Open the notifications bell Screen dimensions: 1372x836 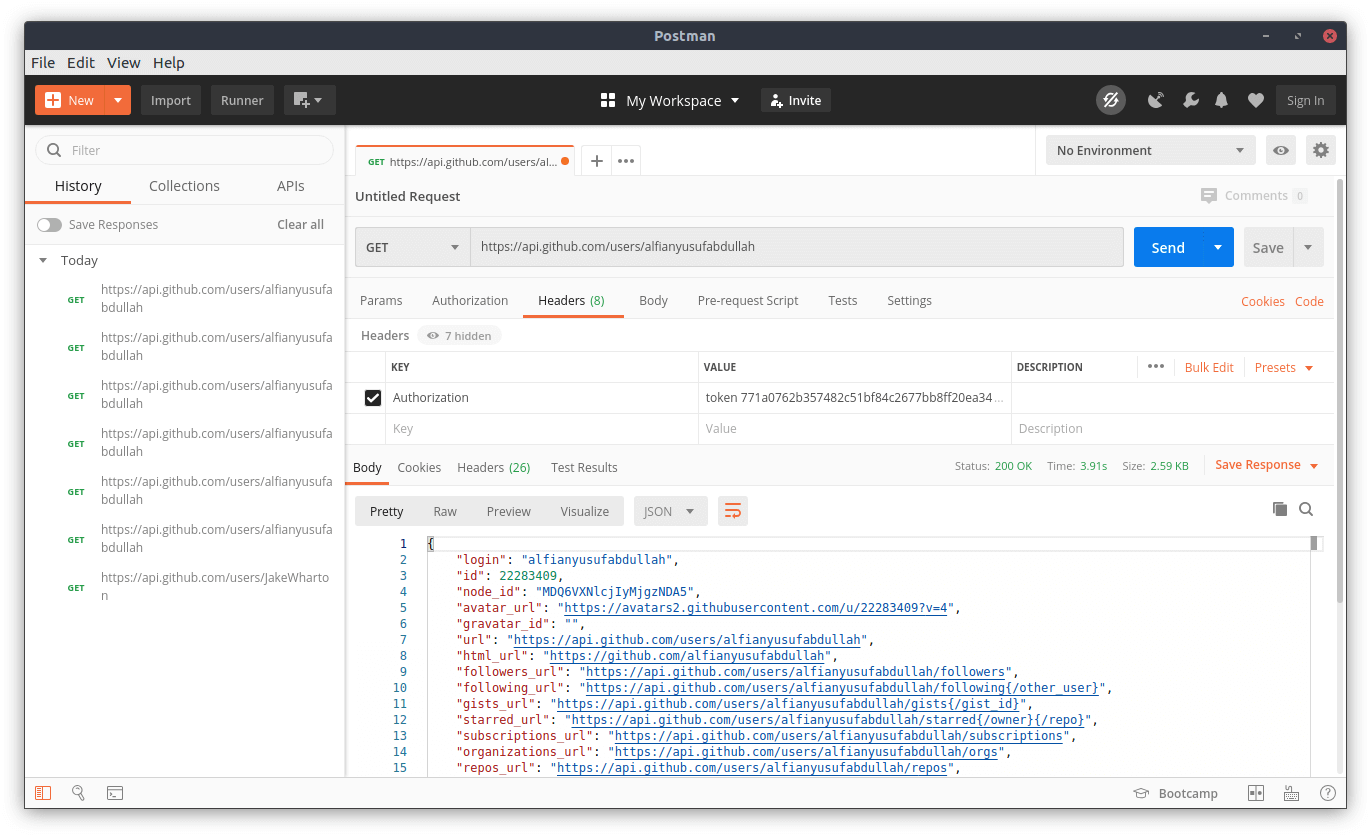(1222, 100)
